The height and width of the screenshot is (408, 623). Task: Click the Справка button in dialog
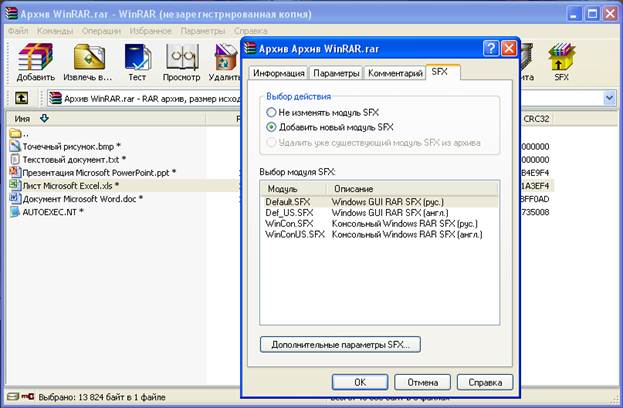485,382
